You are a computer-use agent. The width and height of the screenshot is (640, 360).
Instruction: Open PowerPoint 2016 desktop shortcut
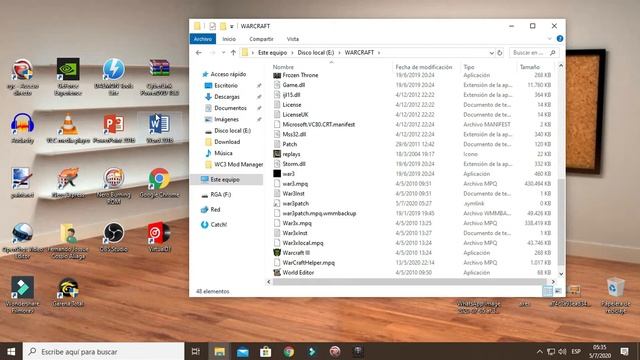pyautogui.click(x=114, y=128)
